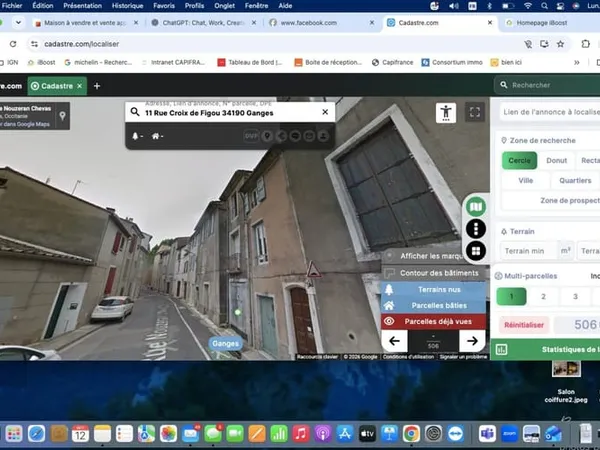Screen dimensions: 600x450
Task: Click the black grid layout button
Action: (x=476, y=251)
